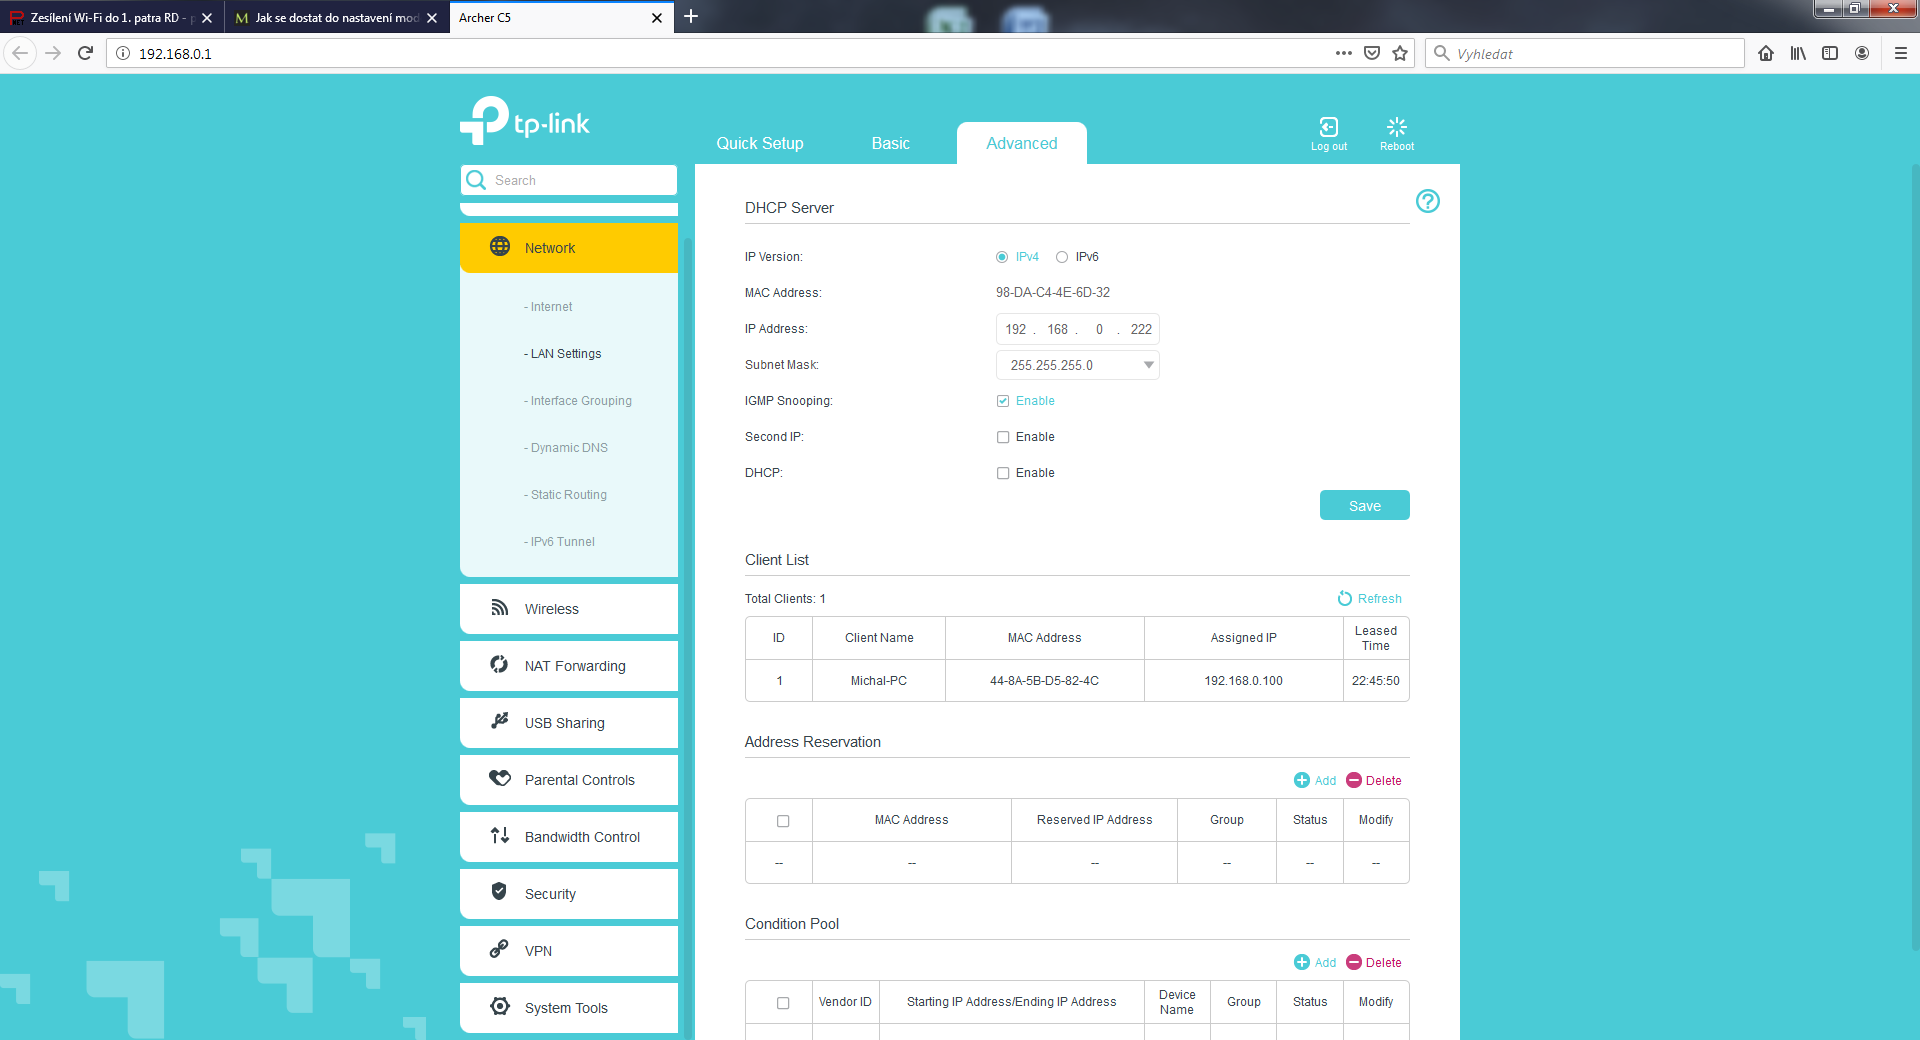Open the page actions three-dots menu

[1344, 53]
